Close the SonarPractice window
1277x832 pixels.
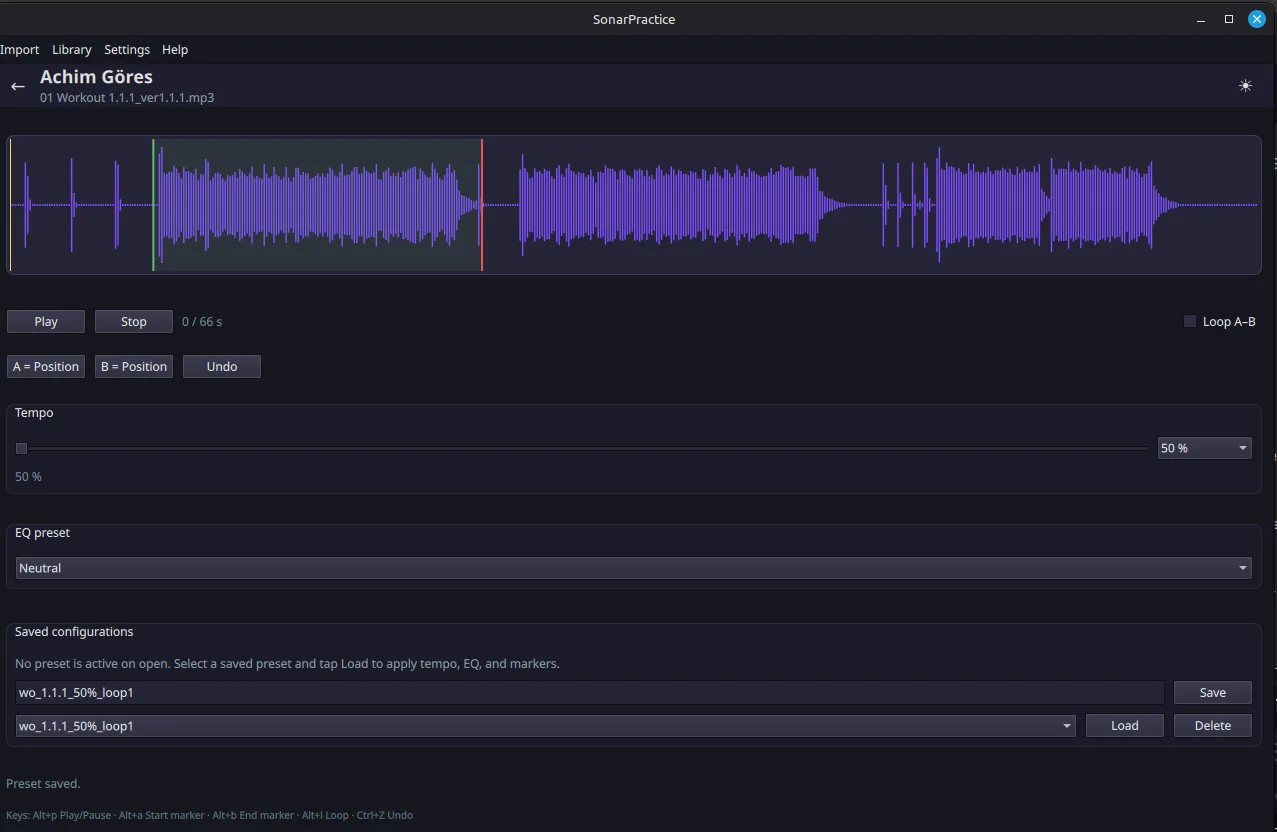pyautogui.click(x=1257, y=19)
